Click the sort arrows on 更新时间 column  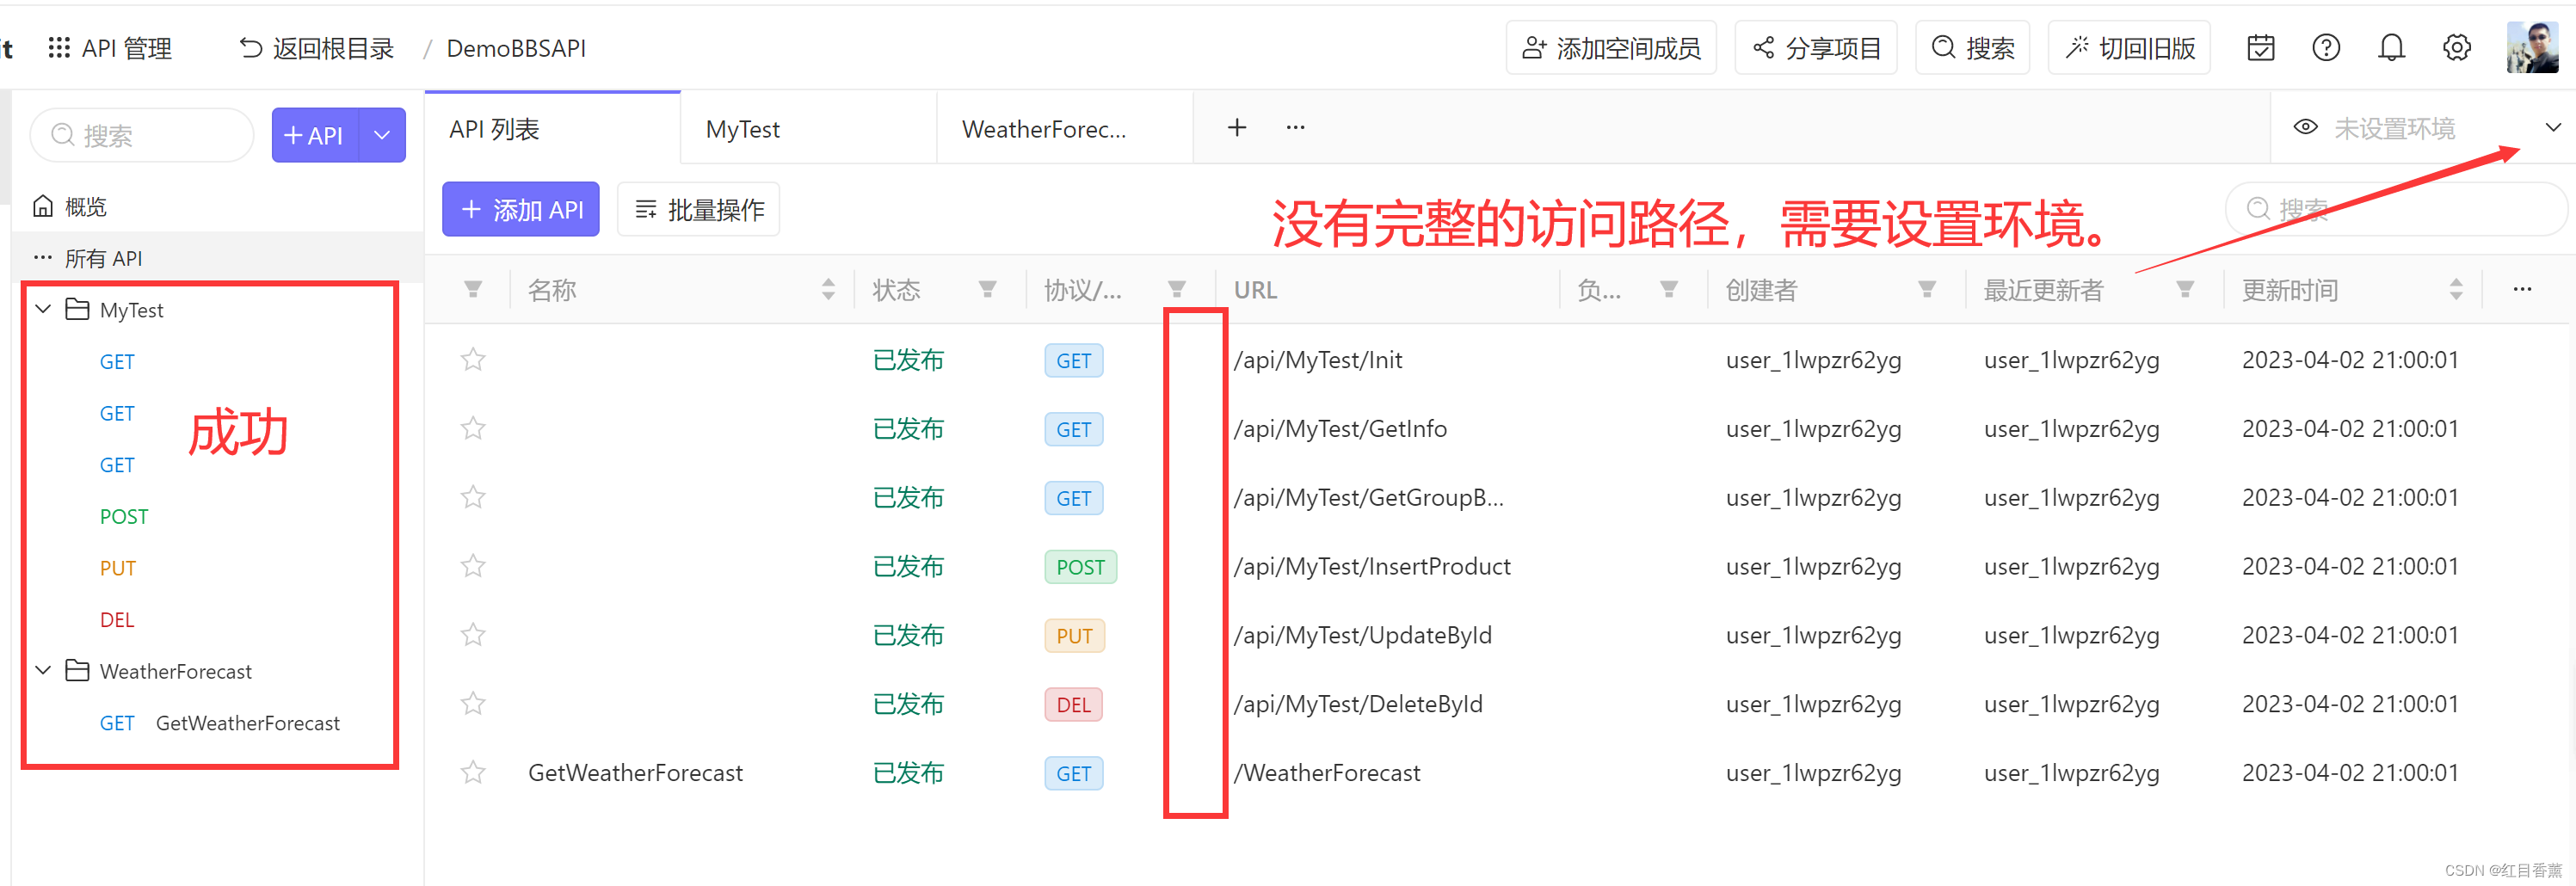point(2458,289)
